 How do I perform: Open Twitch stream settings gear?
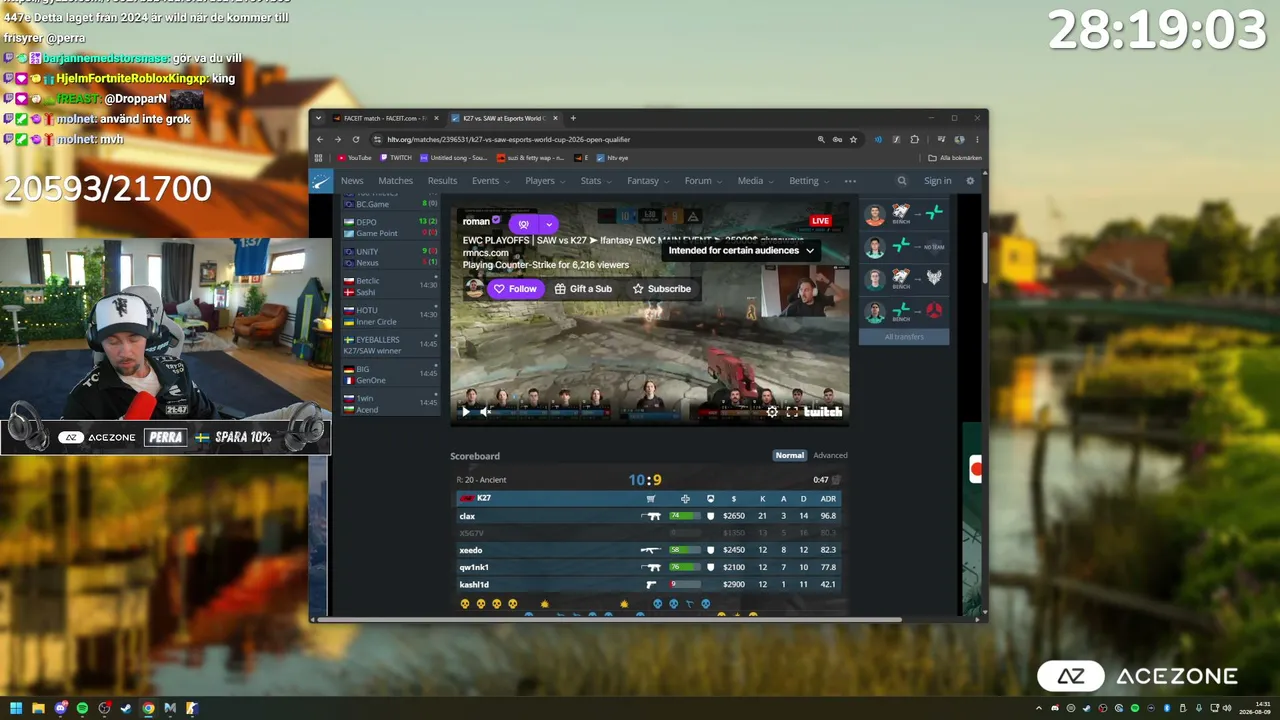coord(772,411)
